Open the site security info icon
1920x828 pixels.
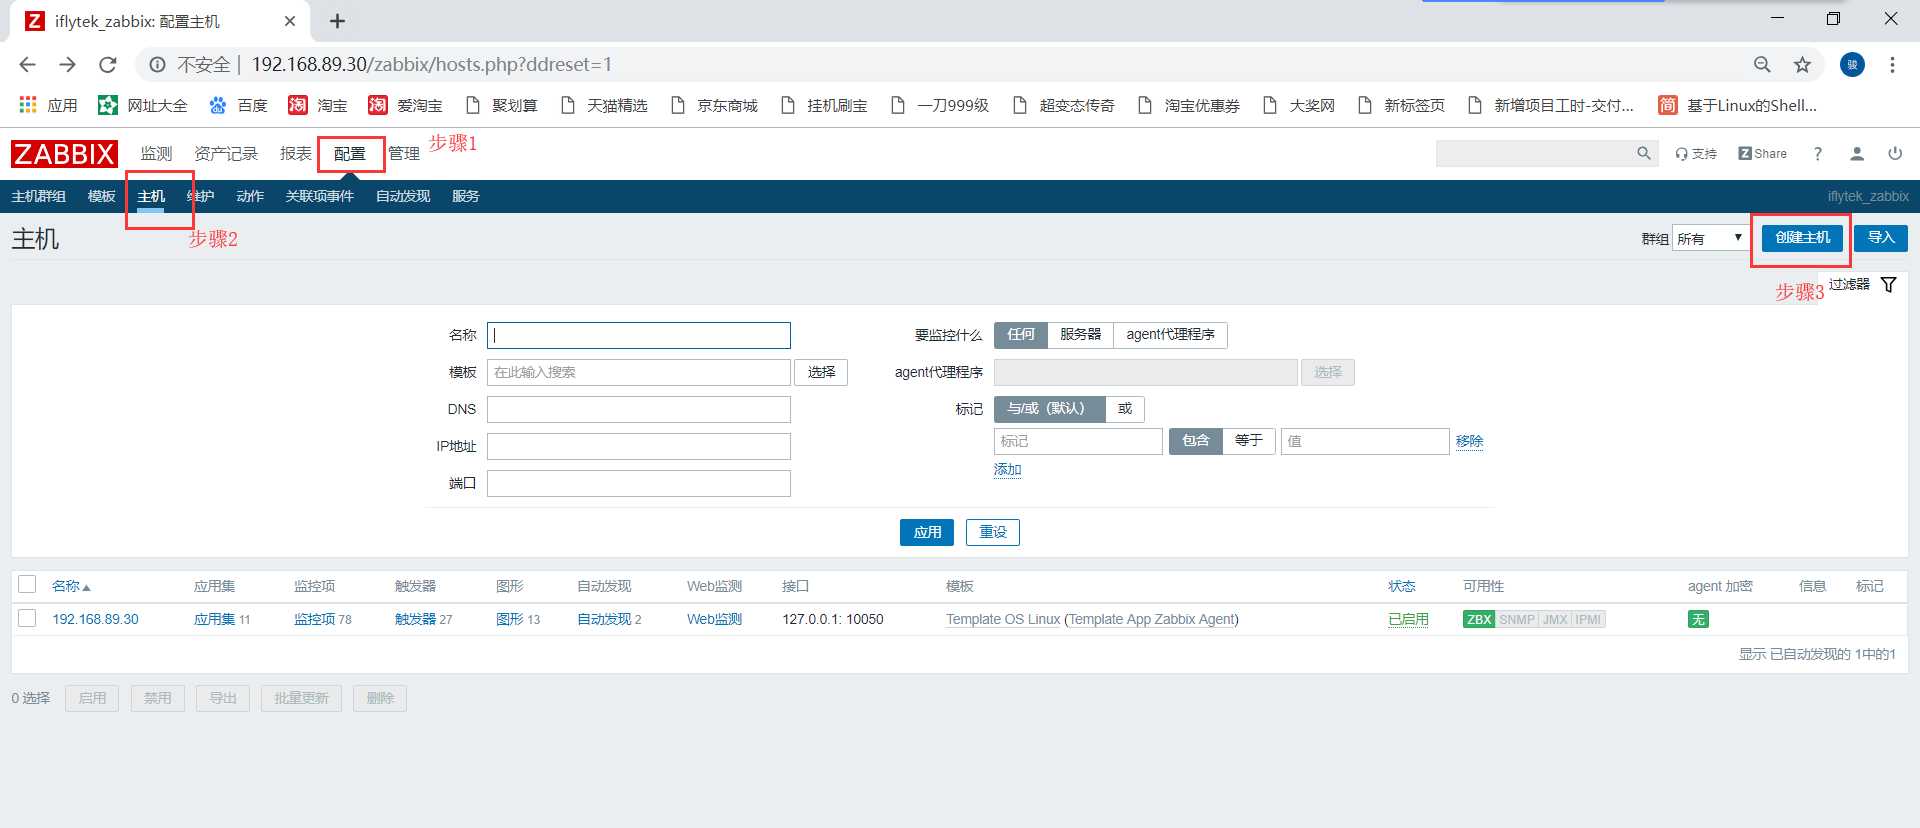click(157, 65)
